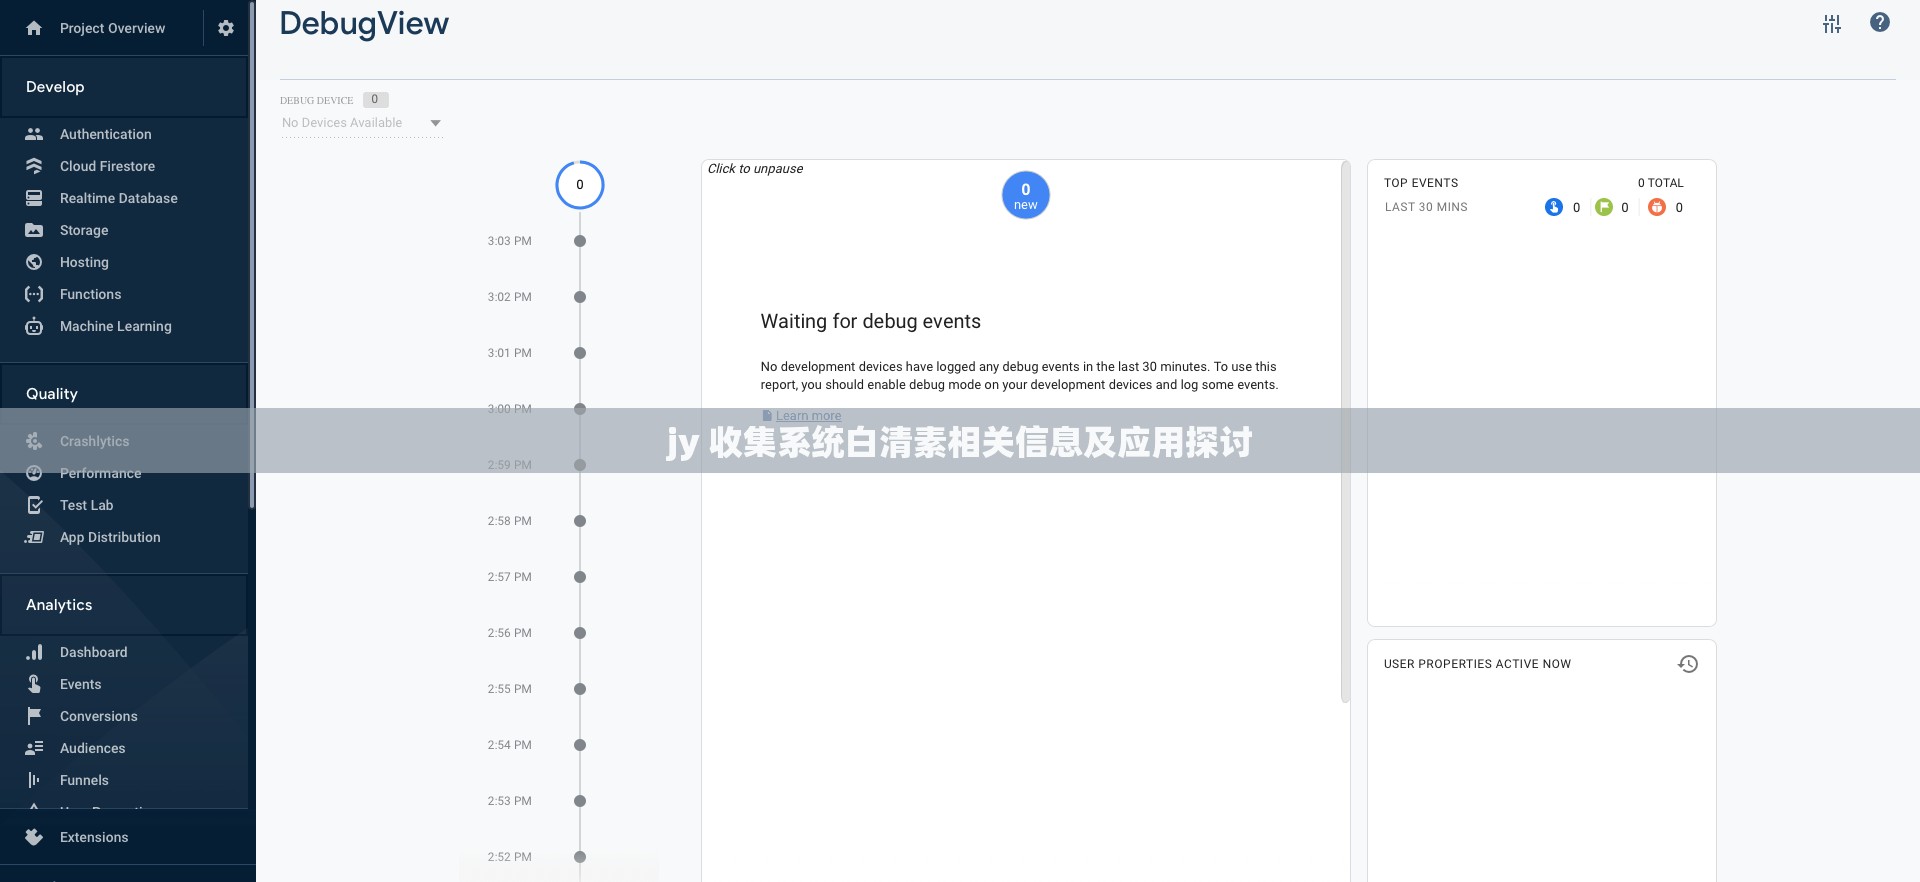Click the blue events count icon
Image resolution: width=1920 pixels, height=882 pixels.
tap(1554, 207)
